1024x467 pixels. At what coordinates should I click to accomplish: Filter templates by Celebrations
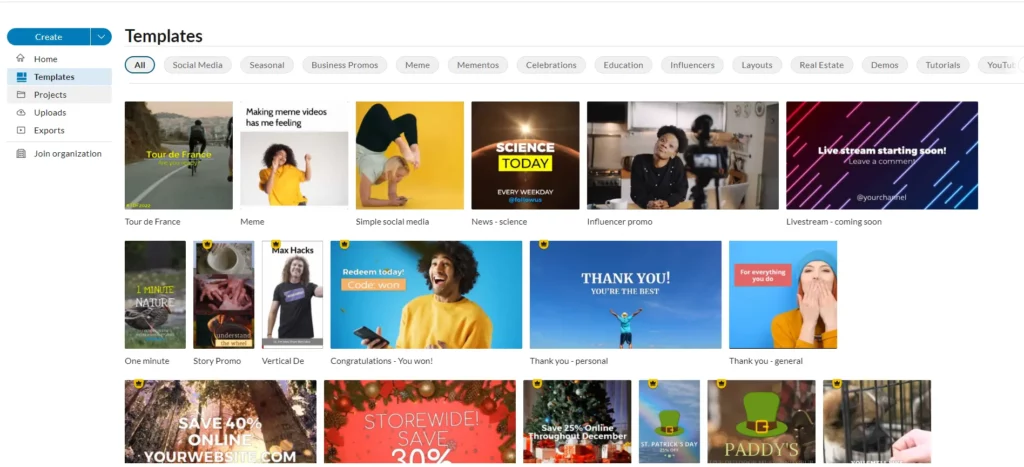click(551, 65)
